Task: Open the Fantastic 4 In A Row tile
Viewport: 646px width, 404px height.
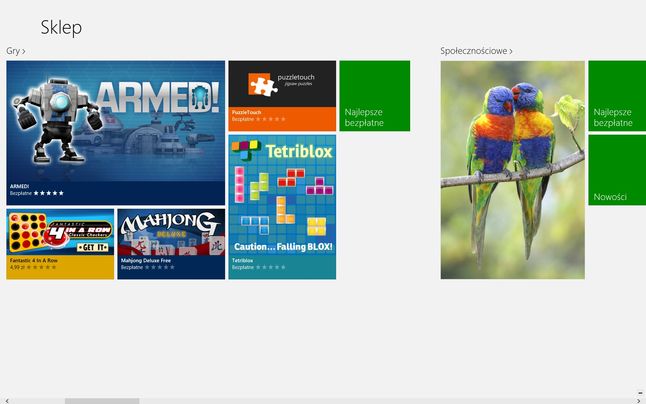Action: tap(60, 244)
